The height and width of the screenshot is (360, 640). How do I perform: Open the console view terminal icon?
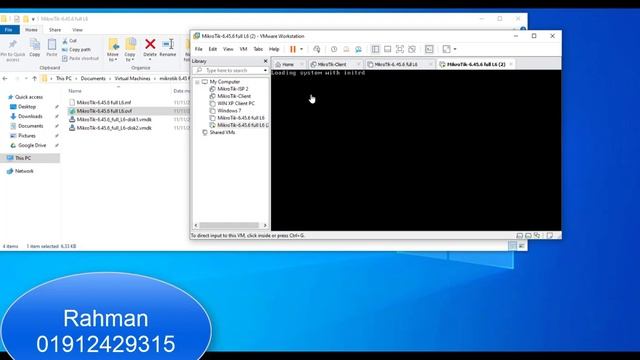tap(429, 49)
